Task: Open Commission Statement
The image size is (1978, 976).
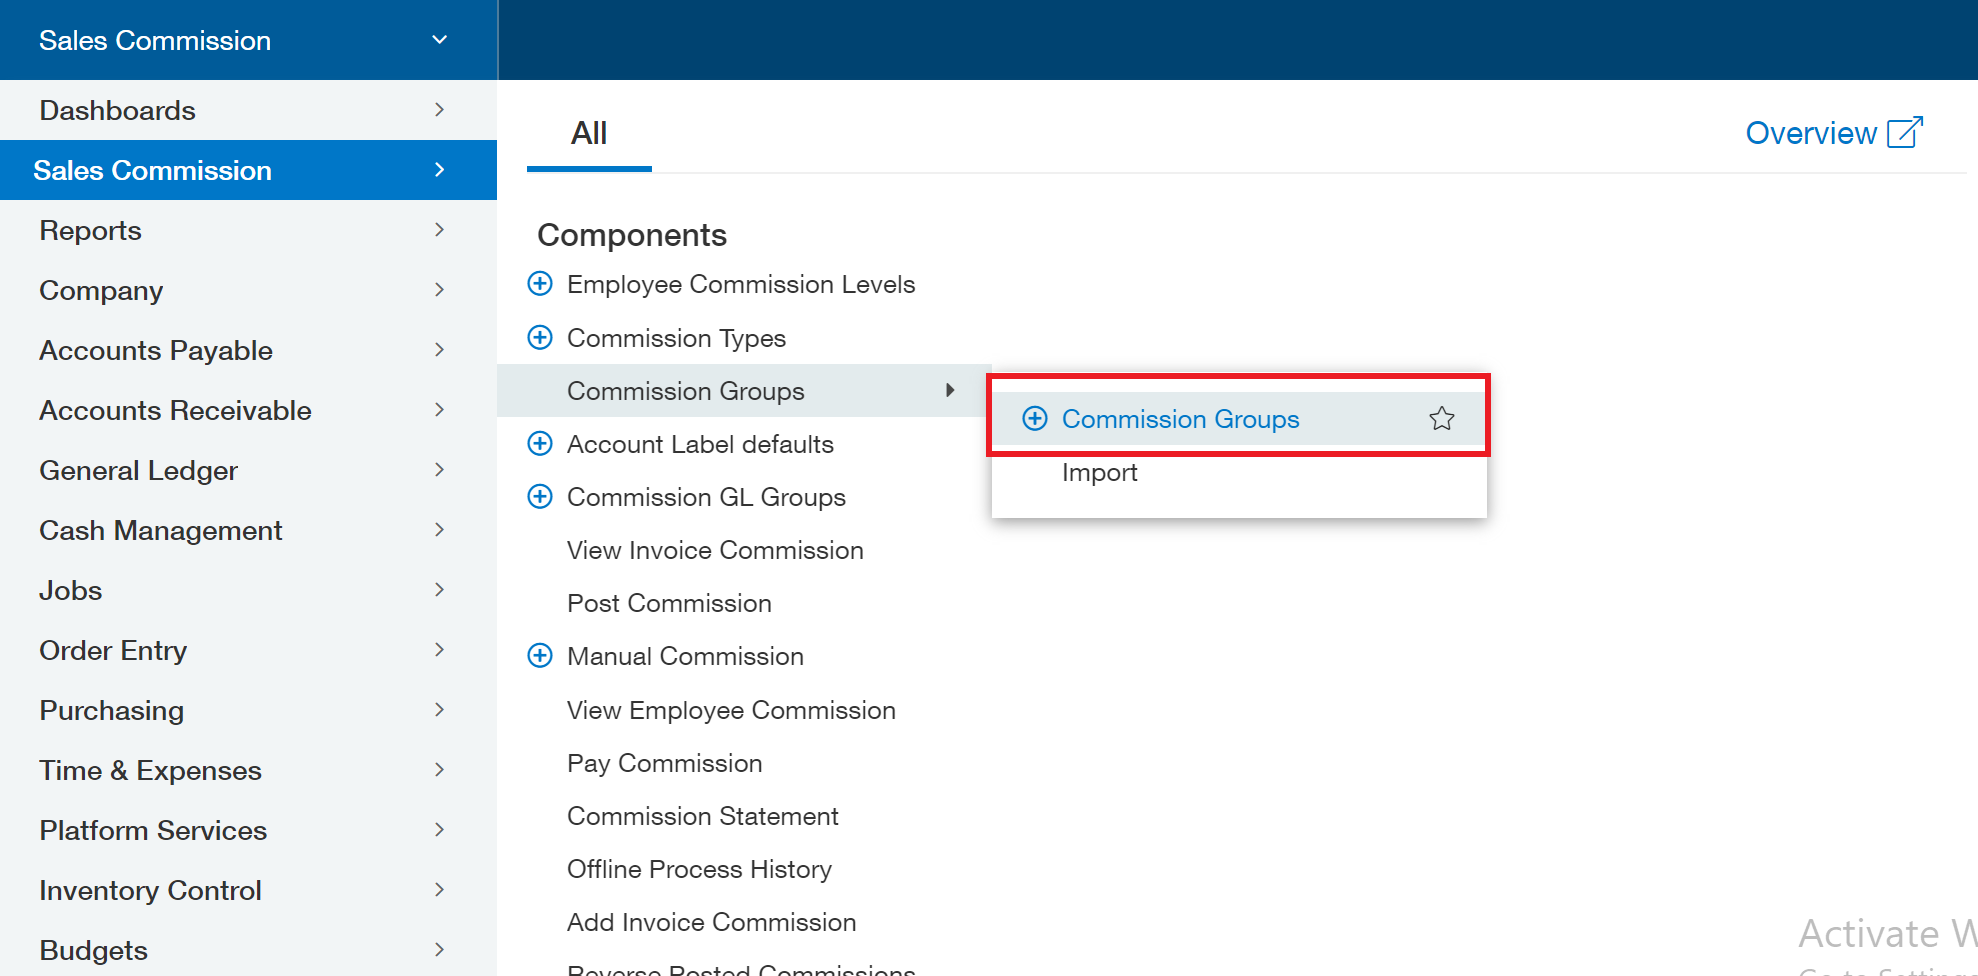Action: (x=702, y=816)
